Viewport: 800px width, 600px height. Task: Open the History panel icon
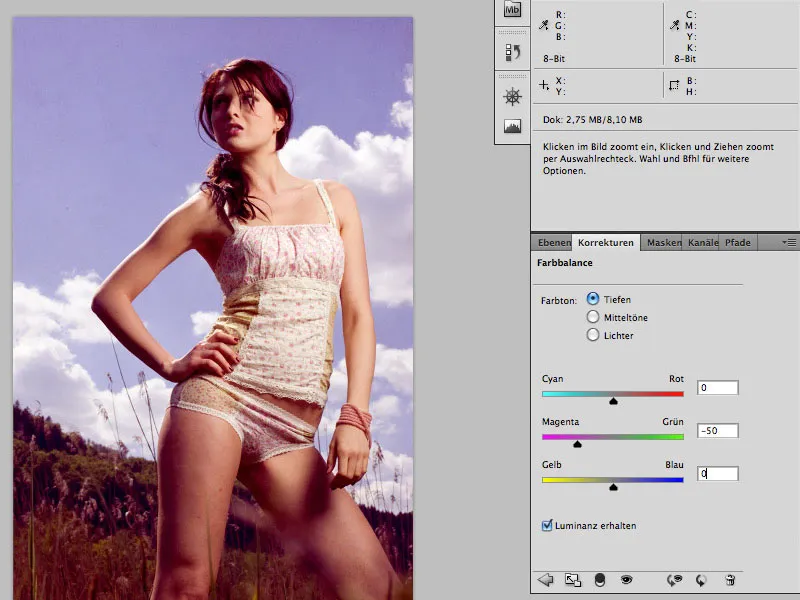tap(512, 52)
